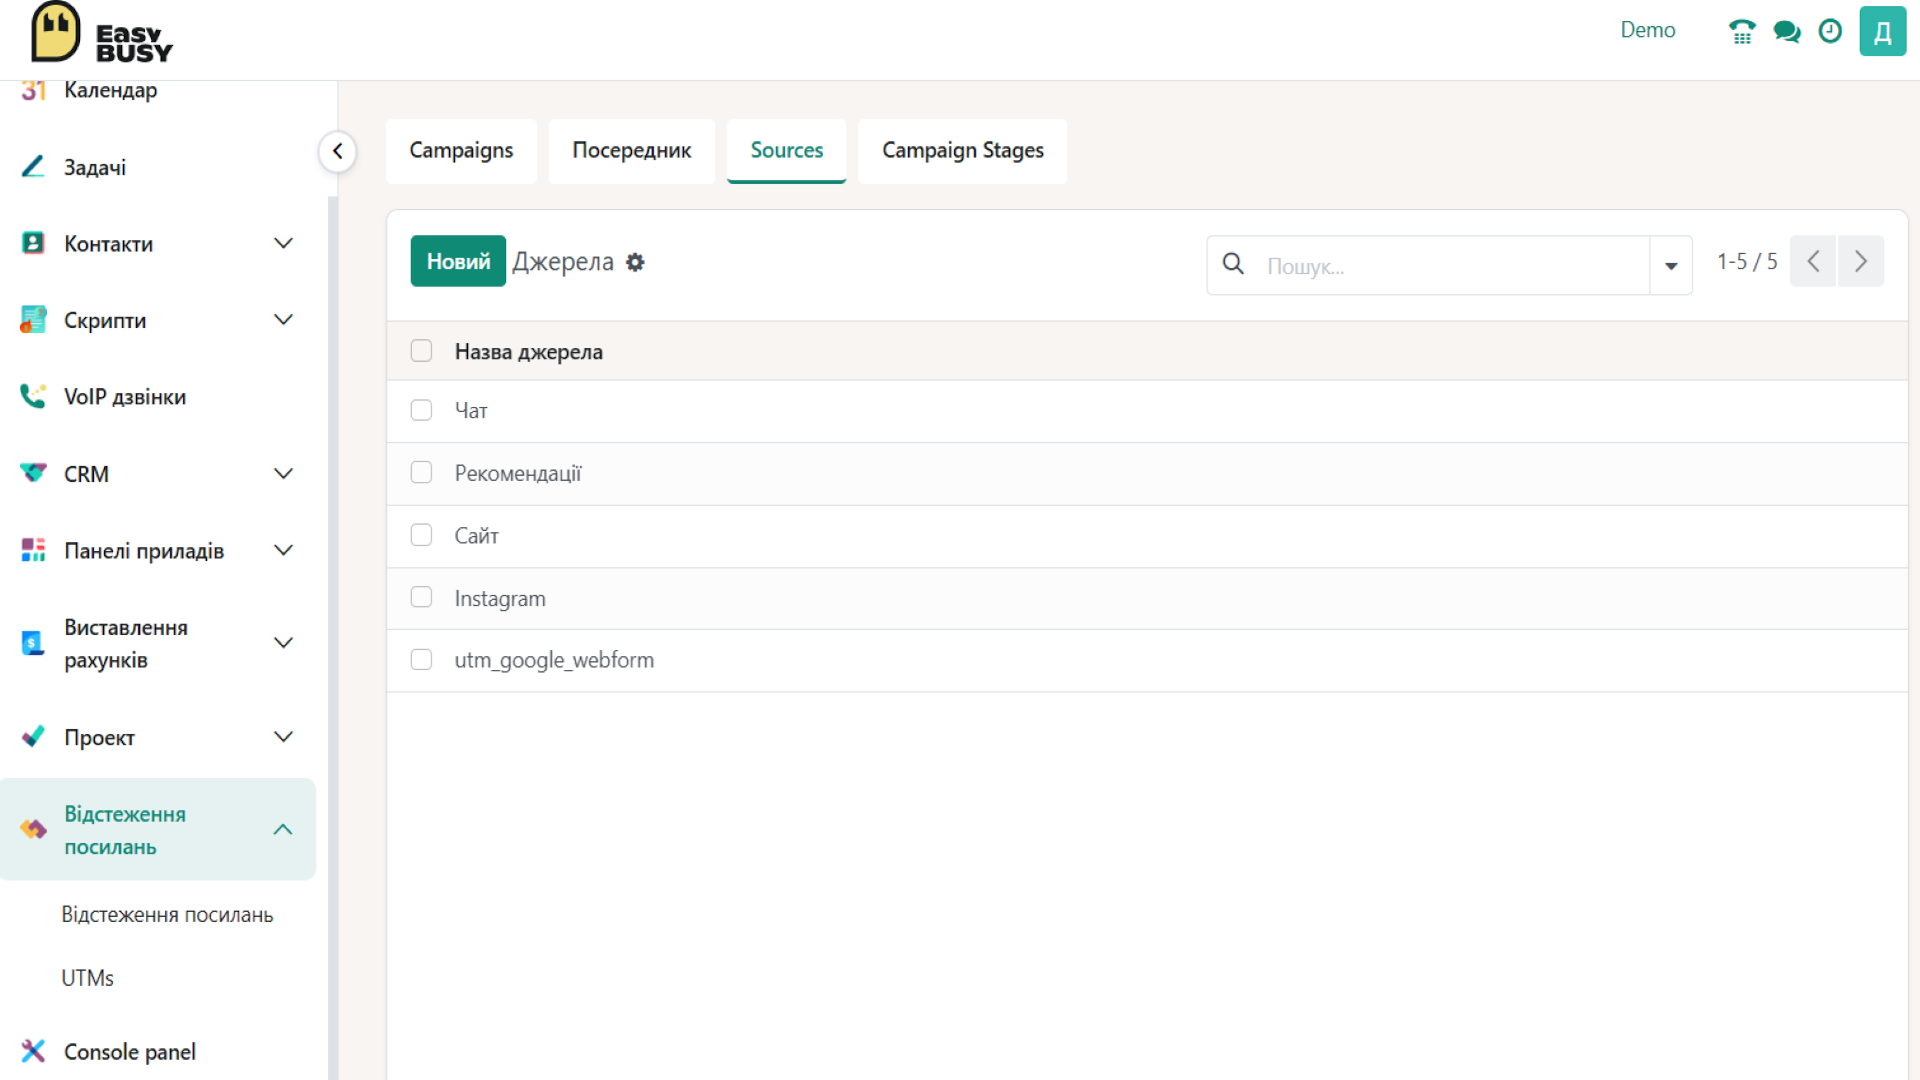Click the Задачі pencil icon
This screenshot has width=1920, height=1080.
point(33,166)
